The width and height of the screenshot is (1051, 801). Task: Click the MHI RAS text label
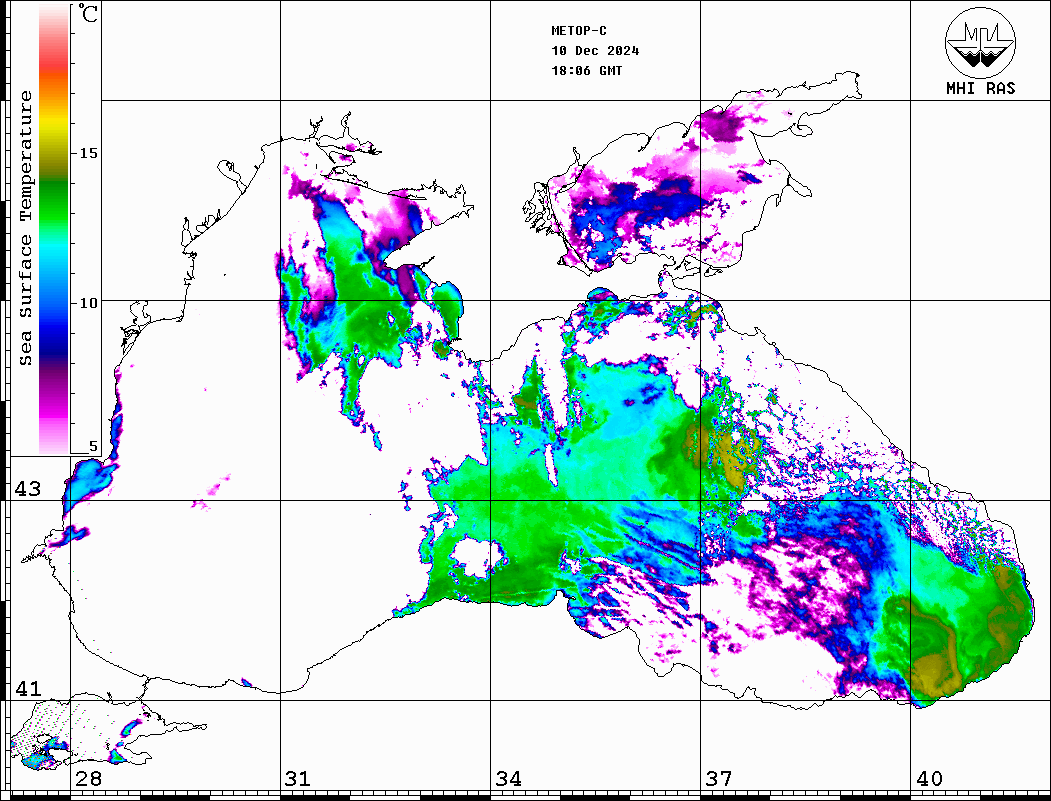click(980, 88)
